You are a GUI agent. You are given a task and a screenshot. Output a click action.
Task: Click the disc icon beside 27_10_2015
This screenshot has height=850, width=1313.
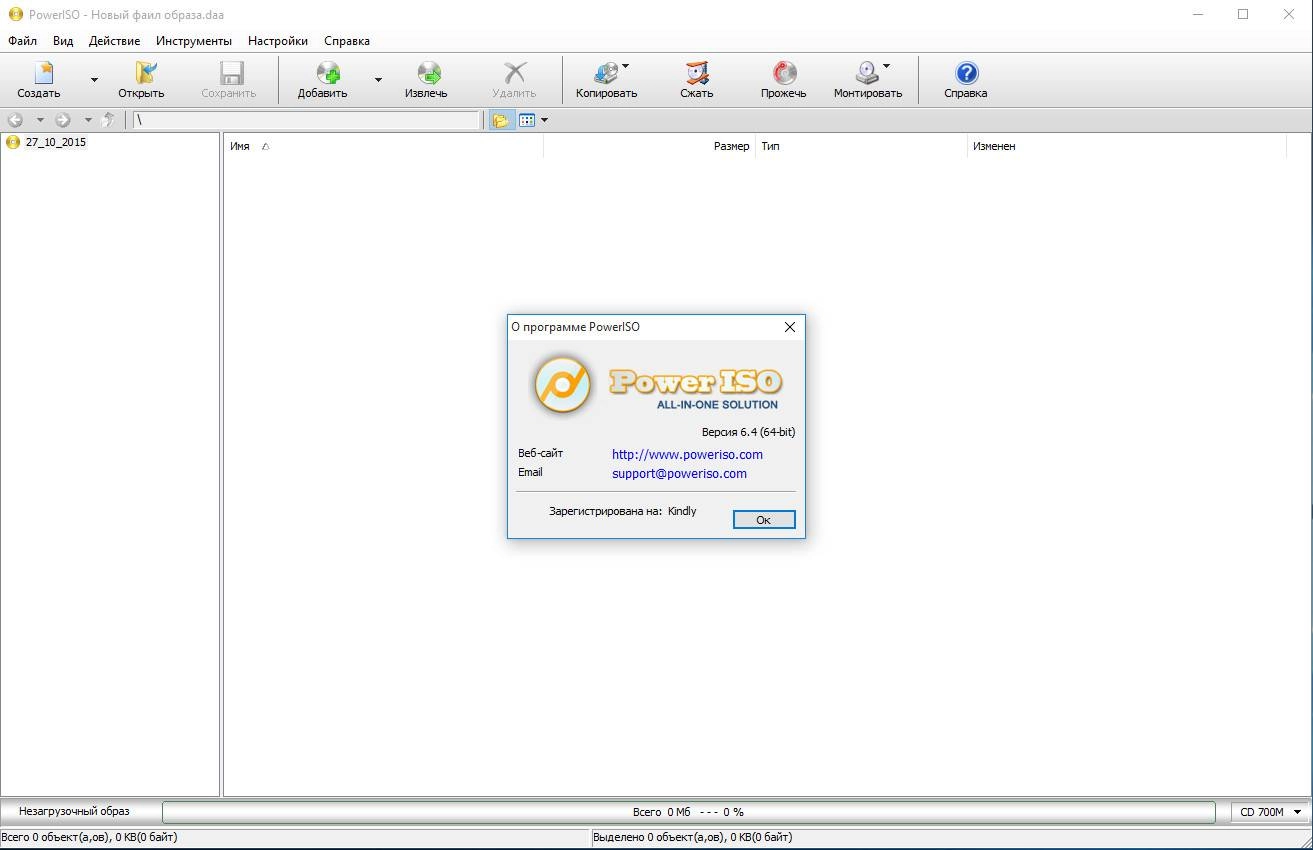13,142
